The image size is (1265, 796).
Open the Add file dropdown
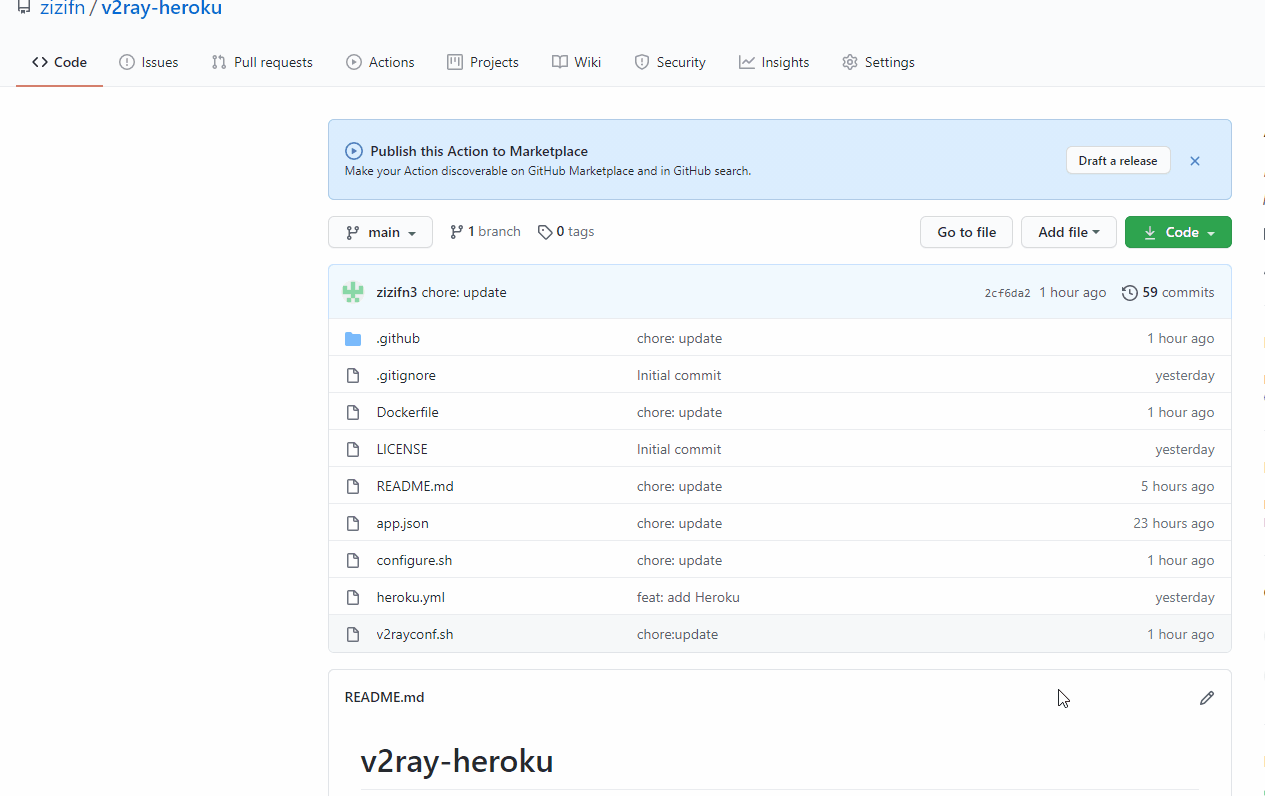(x=1068, y=231)
